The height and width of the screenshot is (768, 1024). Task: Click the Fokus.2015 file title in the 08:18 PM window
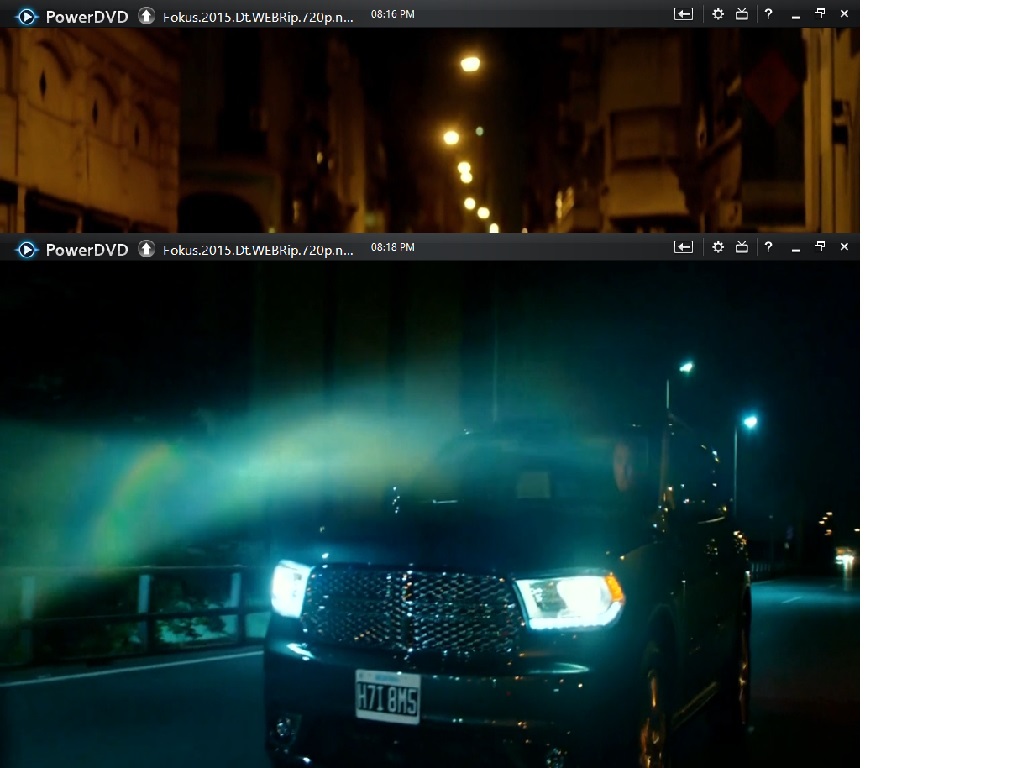pos(258,251)
